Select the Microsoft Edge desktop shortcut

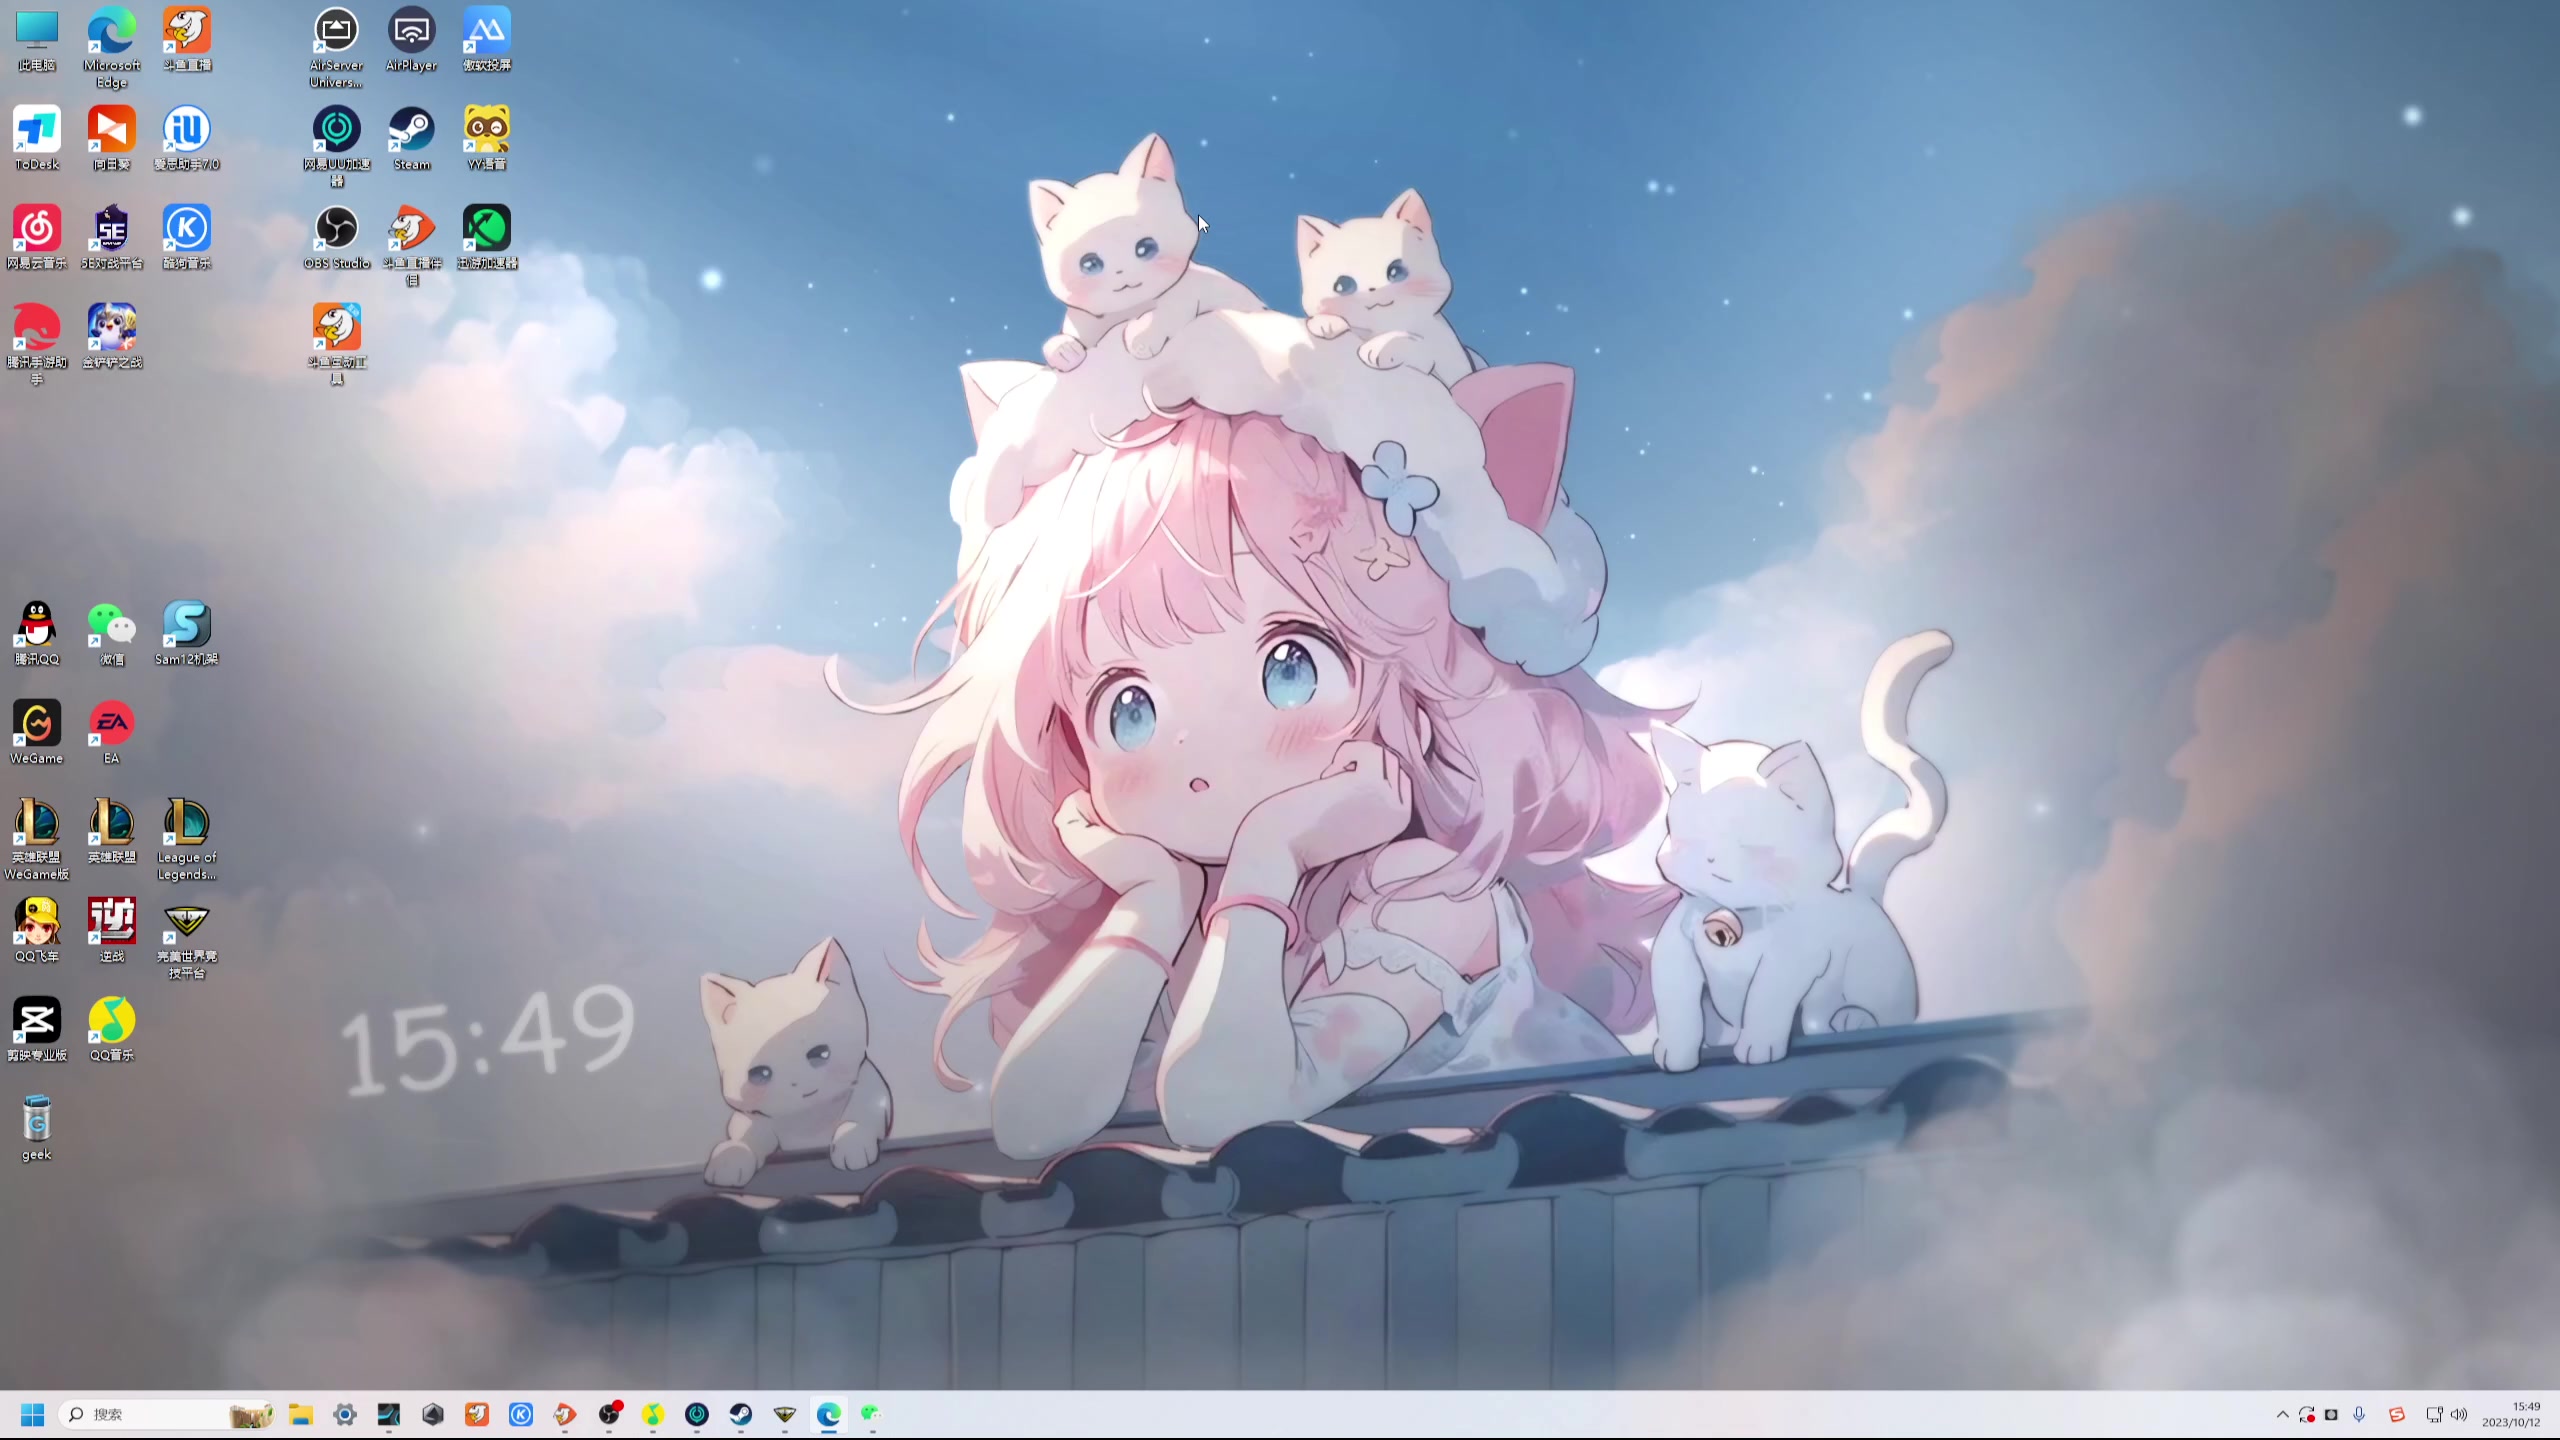point(112,48)
